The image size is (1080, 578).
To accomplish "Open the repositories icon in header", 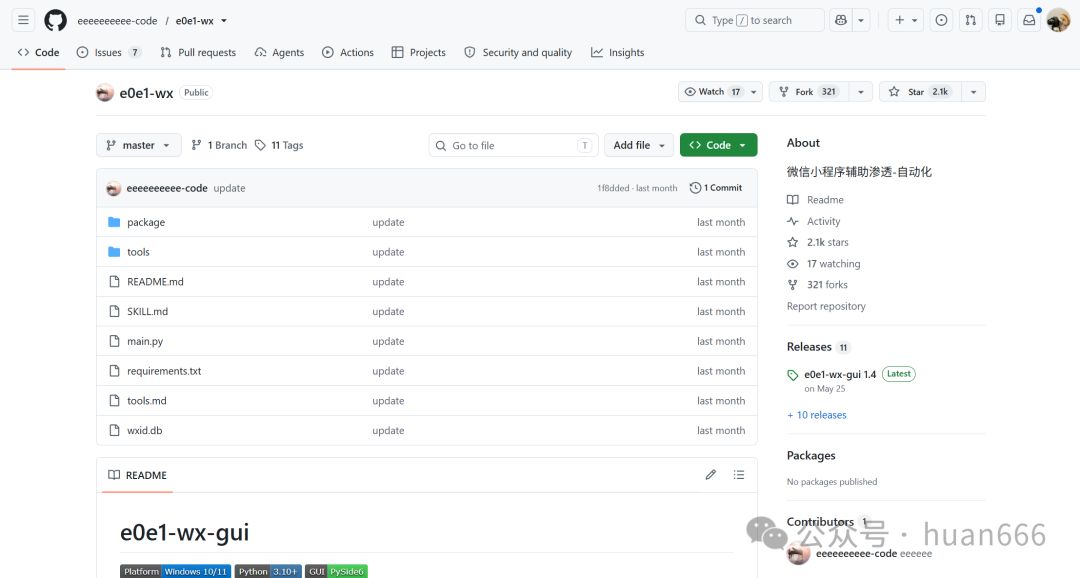I will tap(1000, 20).
